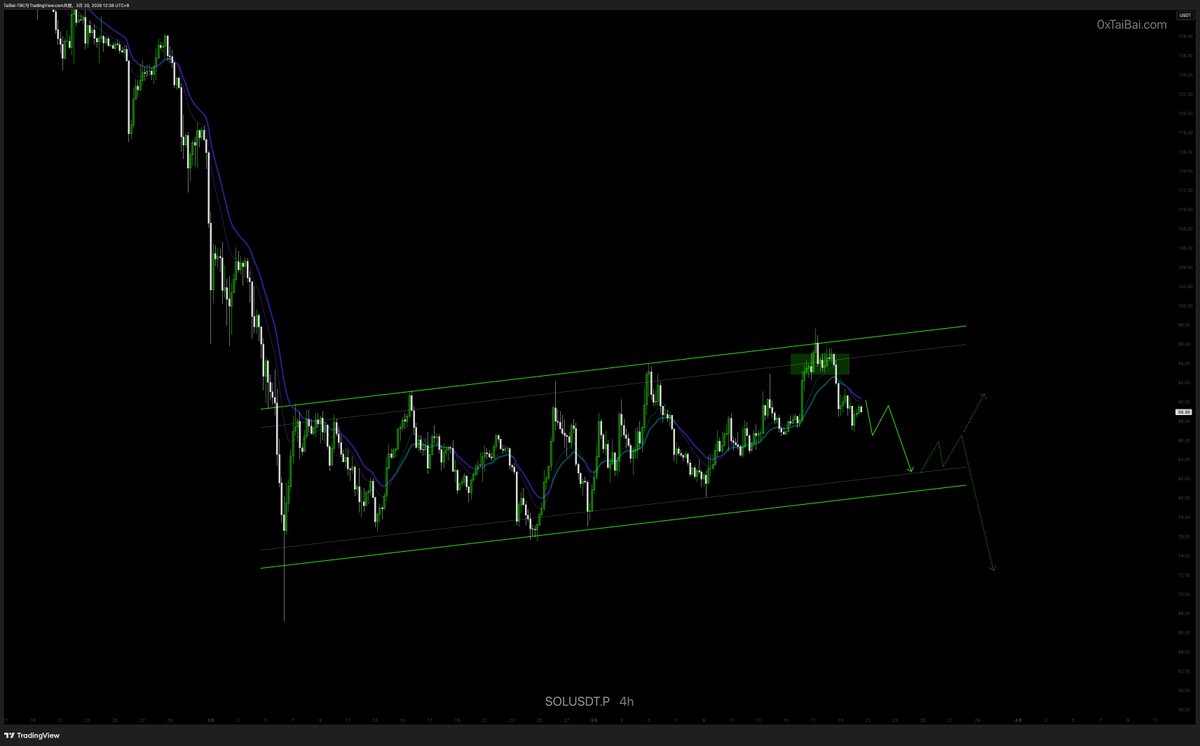This screenshot has width=1200, height=746.
Task: Select the upper gray inner channel line
Action: pyautogui.click(x=612, y=386)
